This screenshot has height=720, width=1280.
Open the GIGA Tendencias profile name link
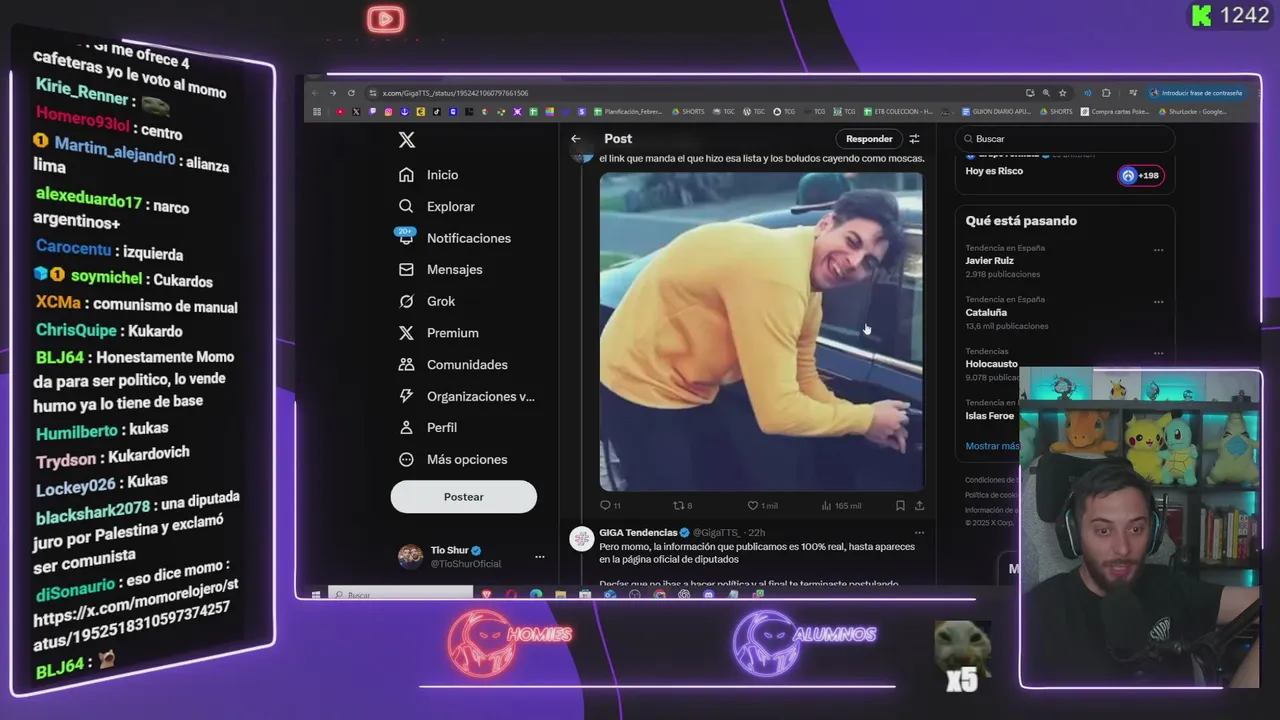coord(638,533)
